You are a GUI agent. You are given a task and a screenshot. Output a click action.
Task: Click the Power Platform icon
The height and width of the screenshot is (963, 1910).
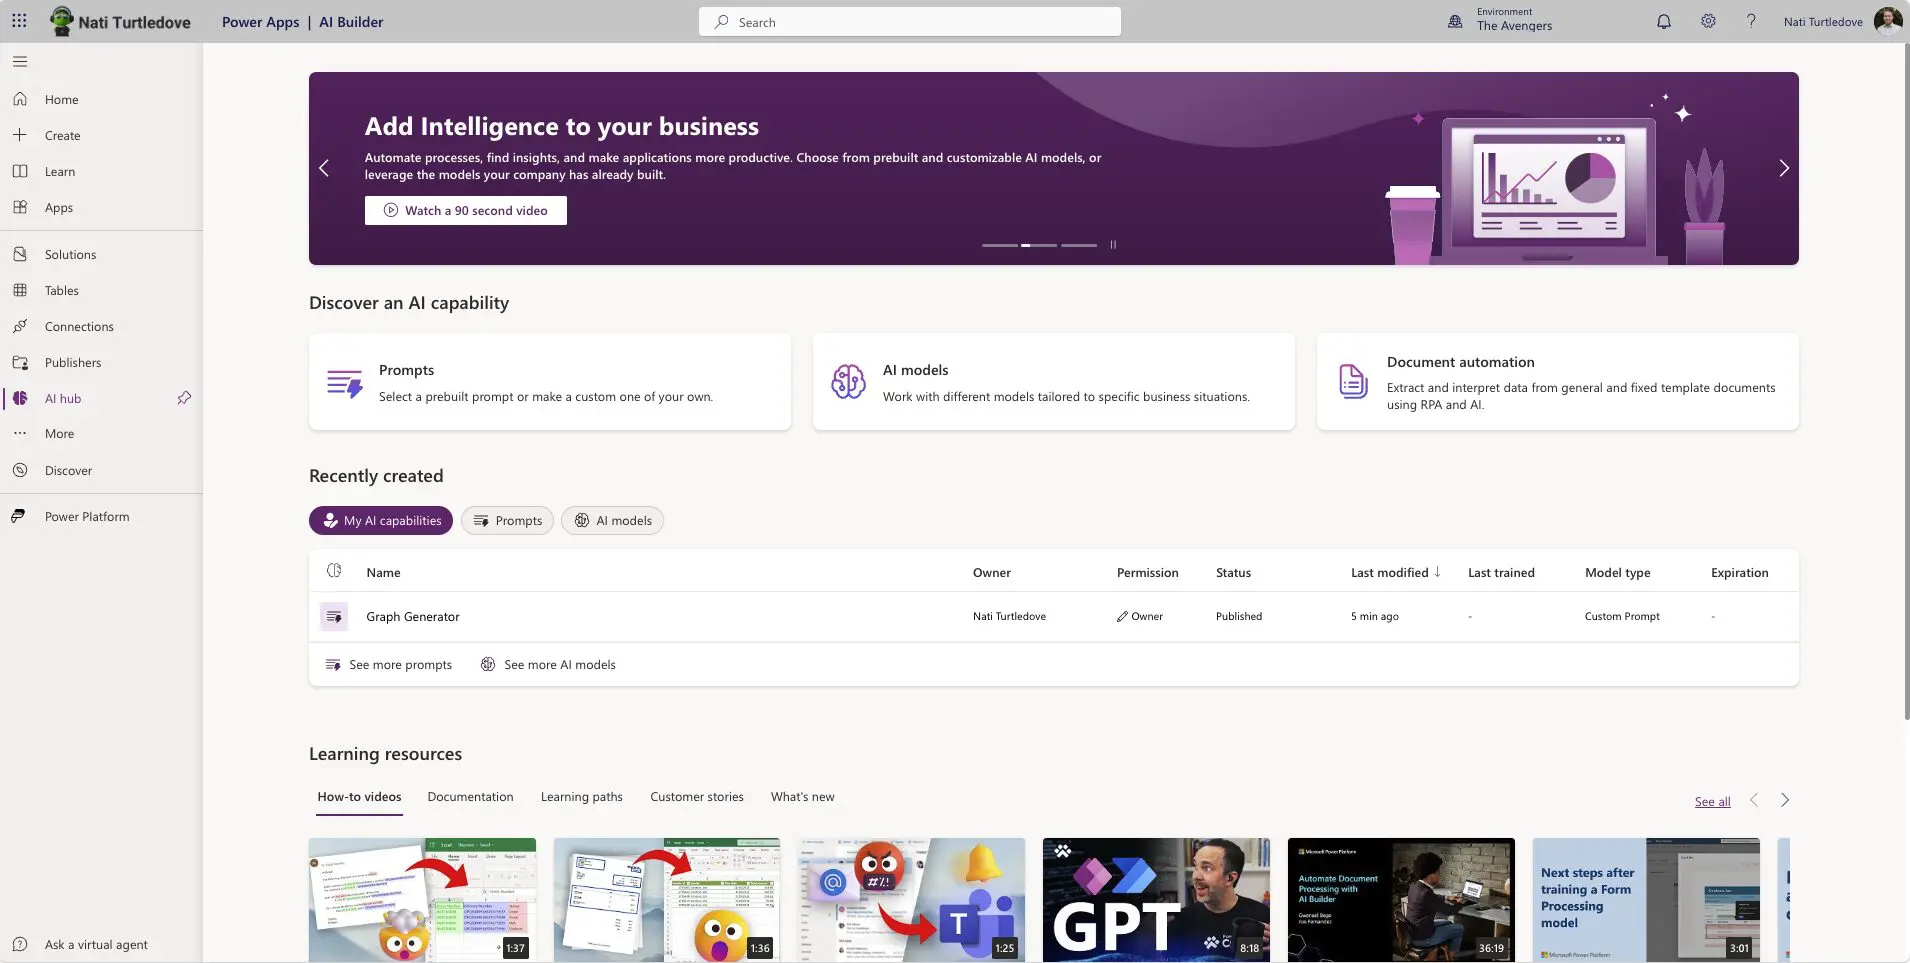pyautogui.click(x=19, y=517)
